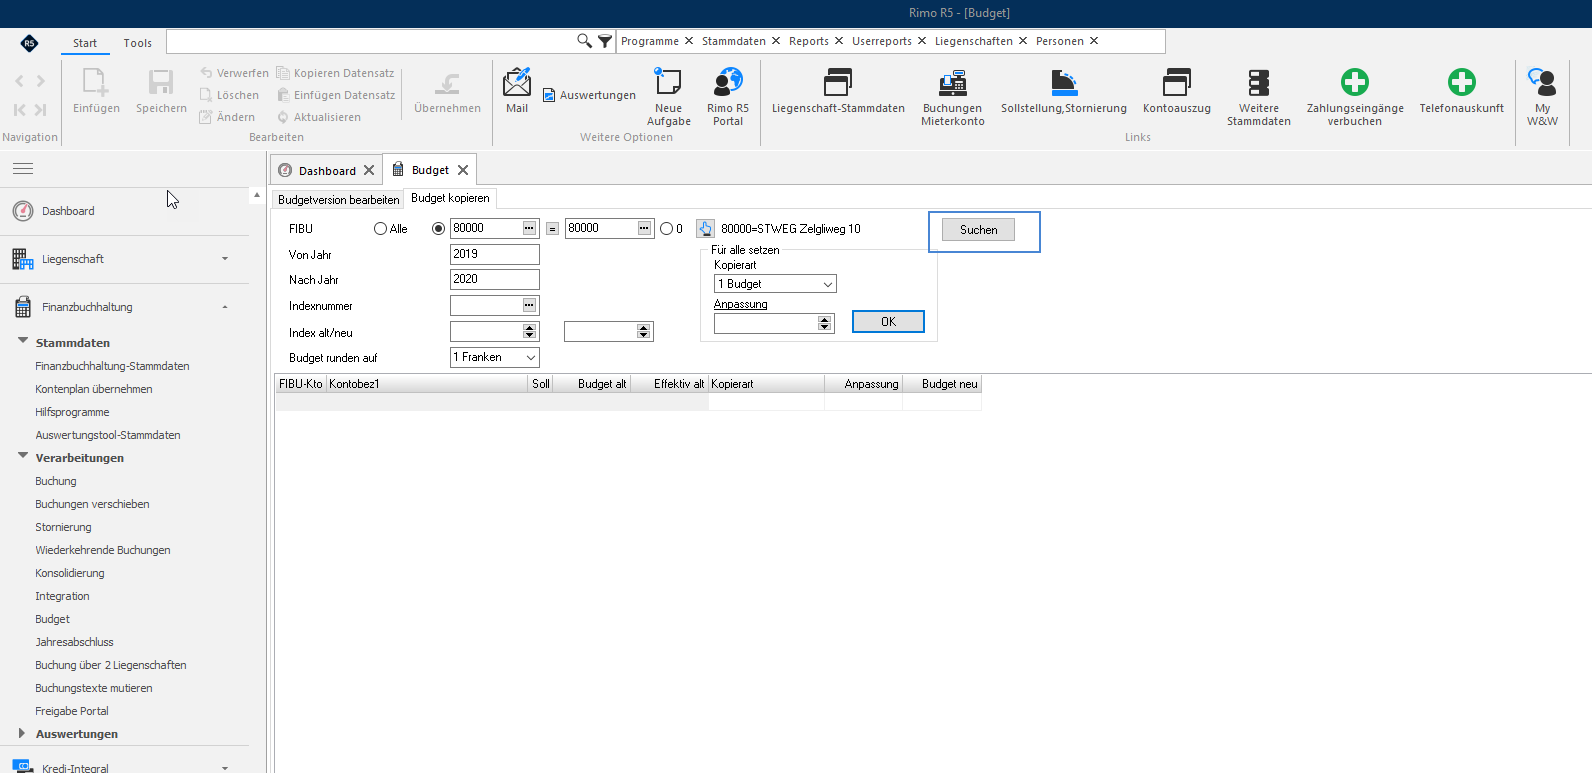Open Wiederkehrende Buchungen in sidebar
This screenshot has width=1592, height=773.
tap(103, 550)
